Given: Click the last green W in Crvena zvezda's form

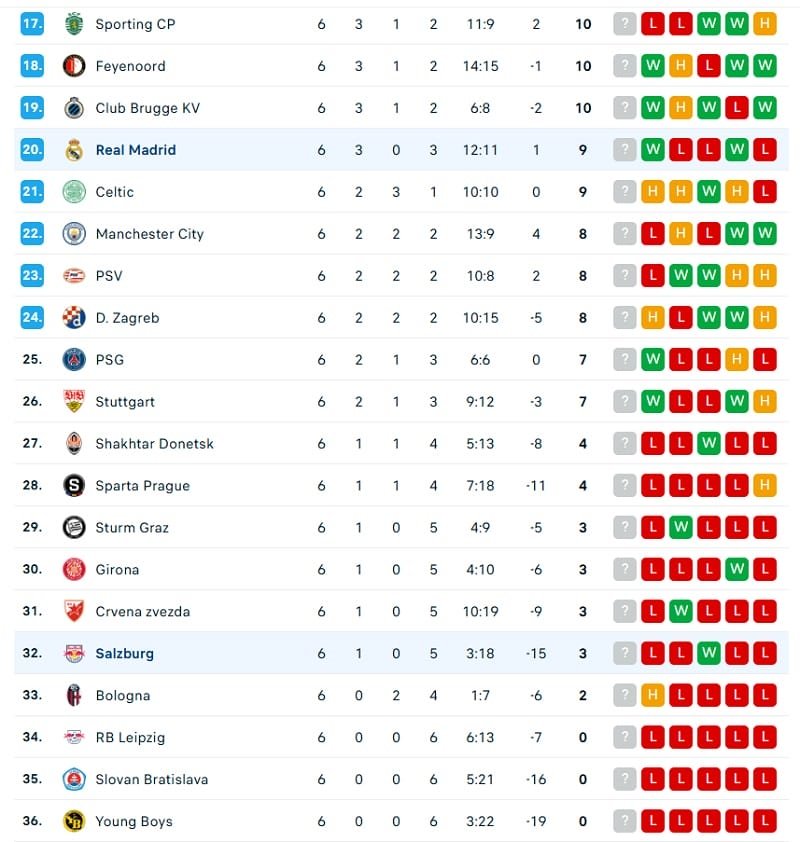Looking at the screenshot, I should pos(682,611).
